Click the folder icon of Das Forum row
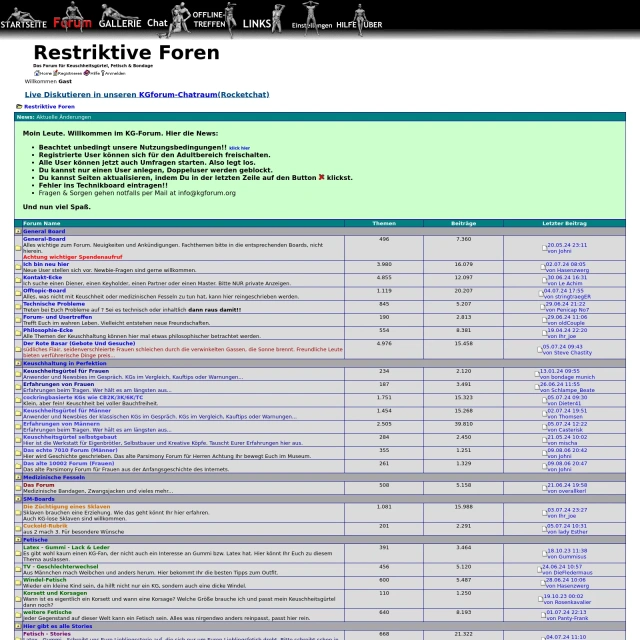Image resolution: width=640 pixels, height=640 pixels. coord(18,488)
